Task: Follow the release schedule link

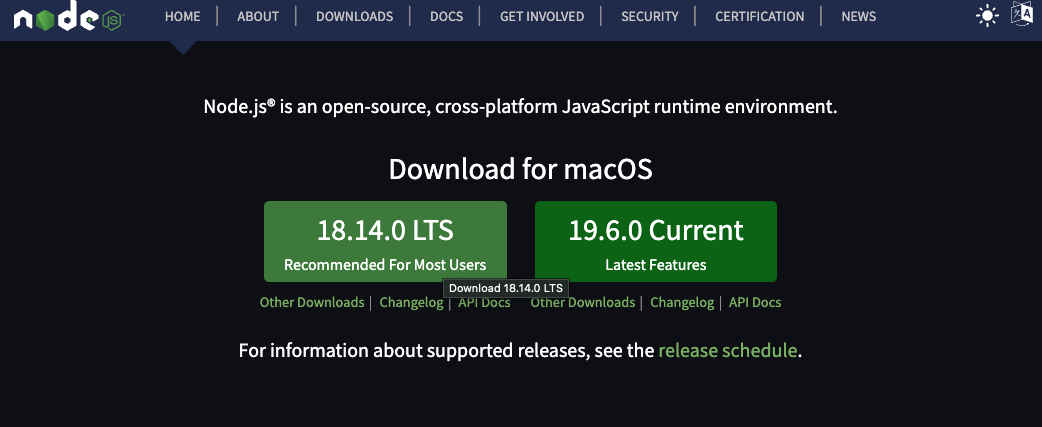Action: coord(727,351)
